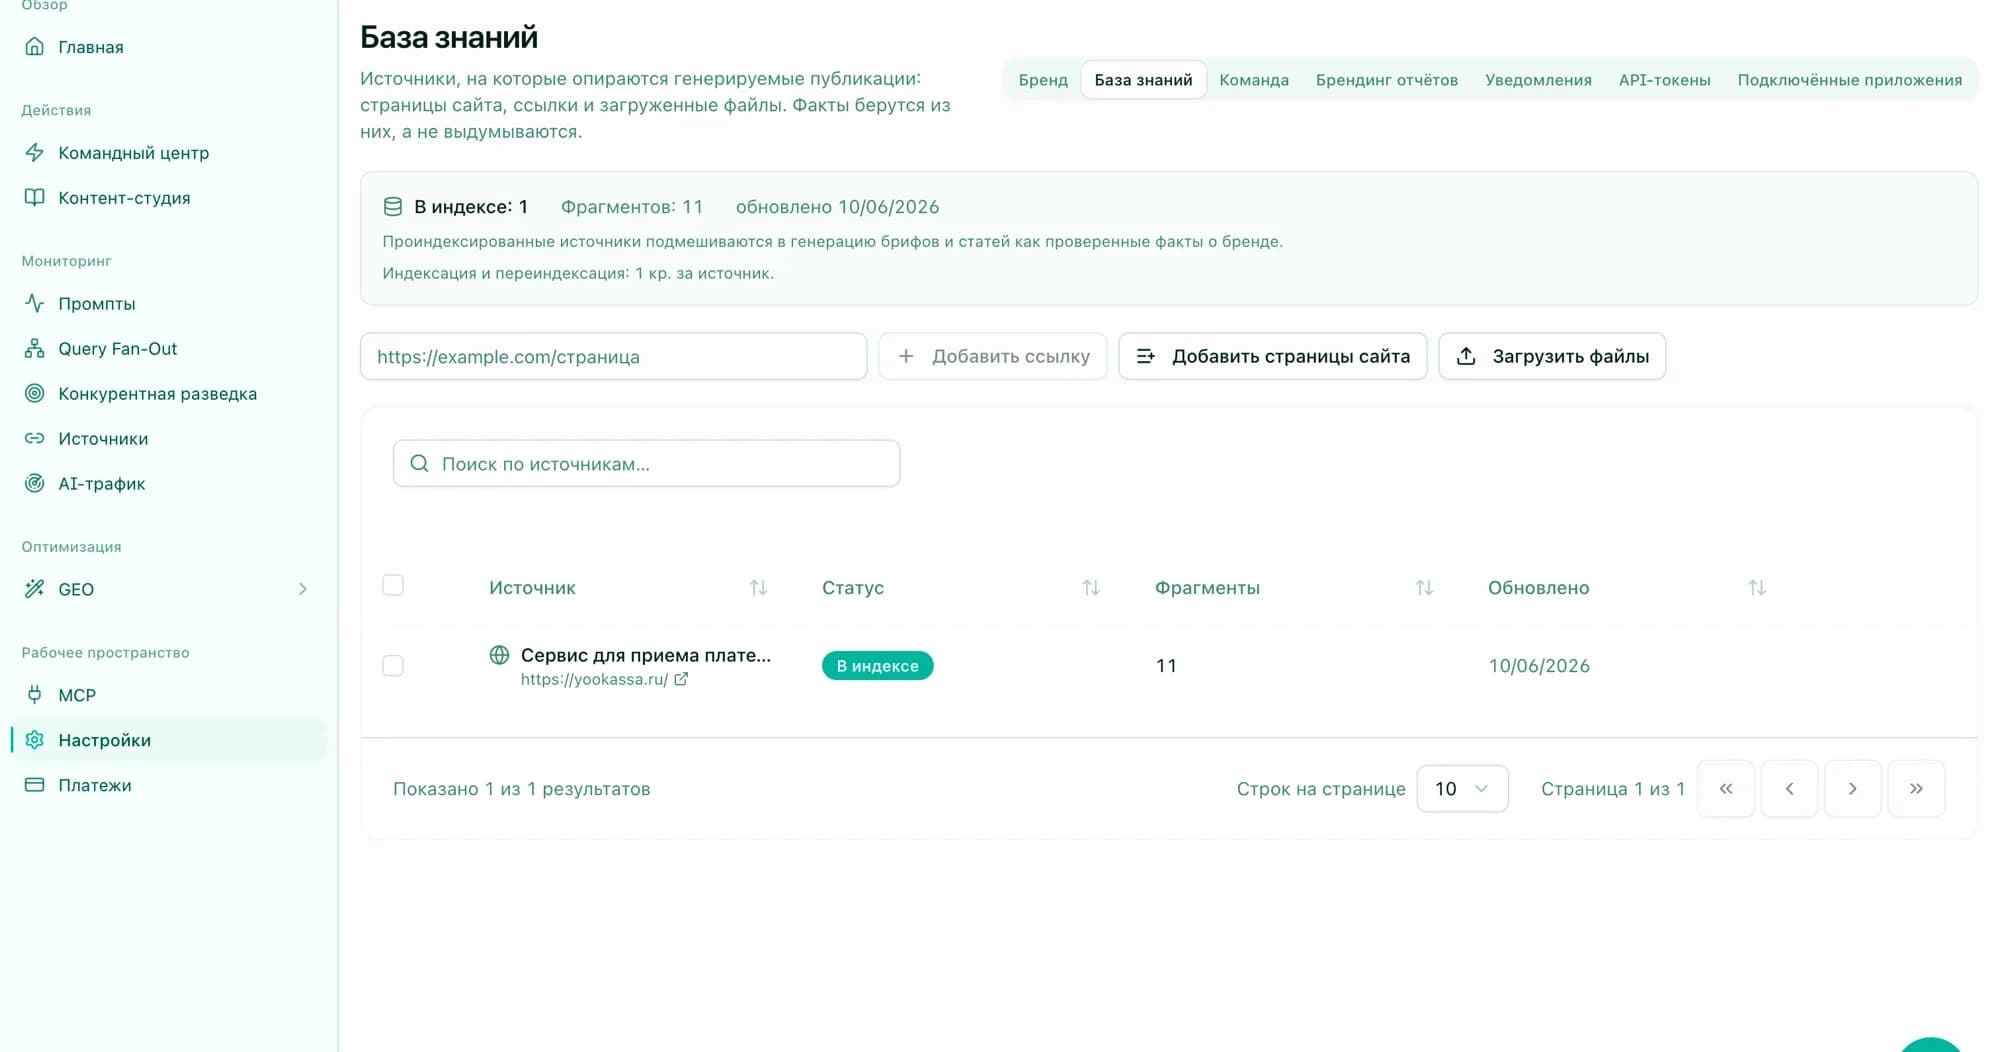Switch to the Команда tab

[1254, 80]
